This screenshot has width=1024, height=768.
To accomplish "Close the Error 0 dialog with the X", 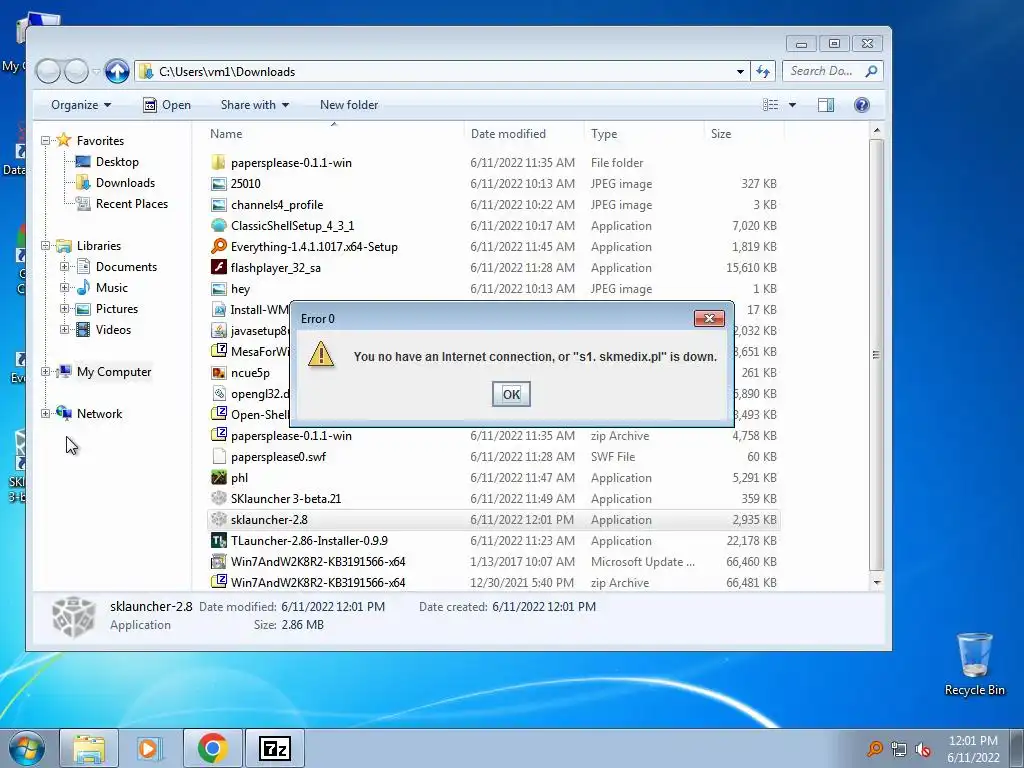I will pyautogui.click(x=709, y=318).
